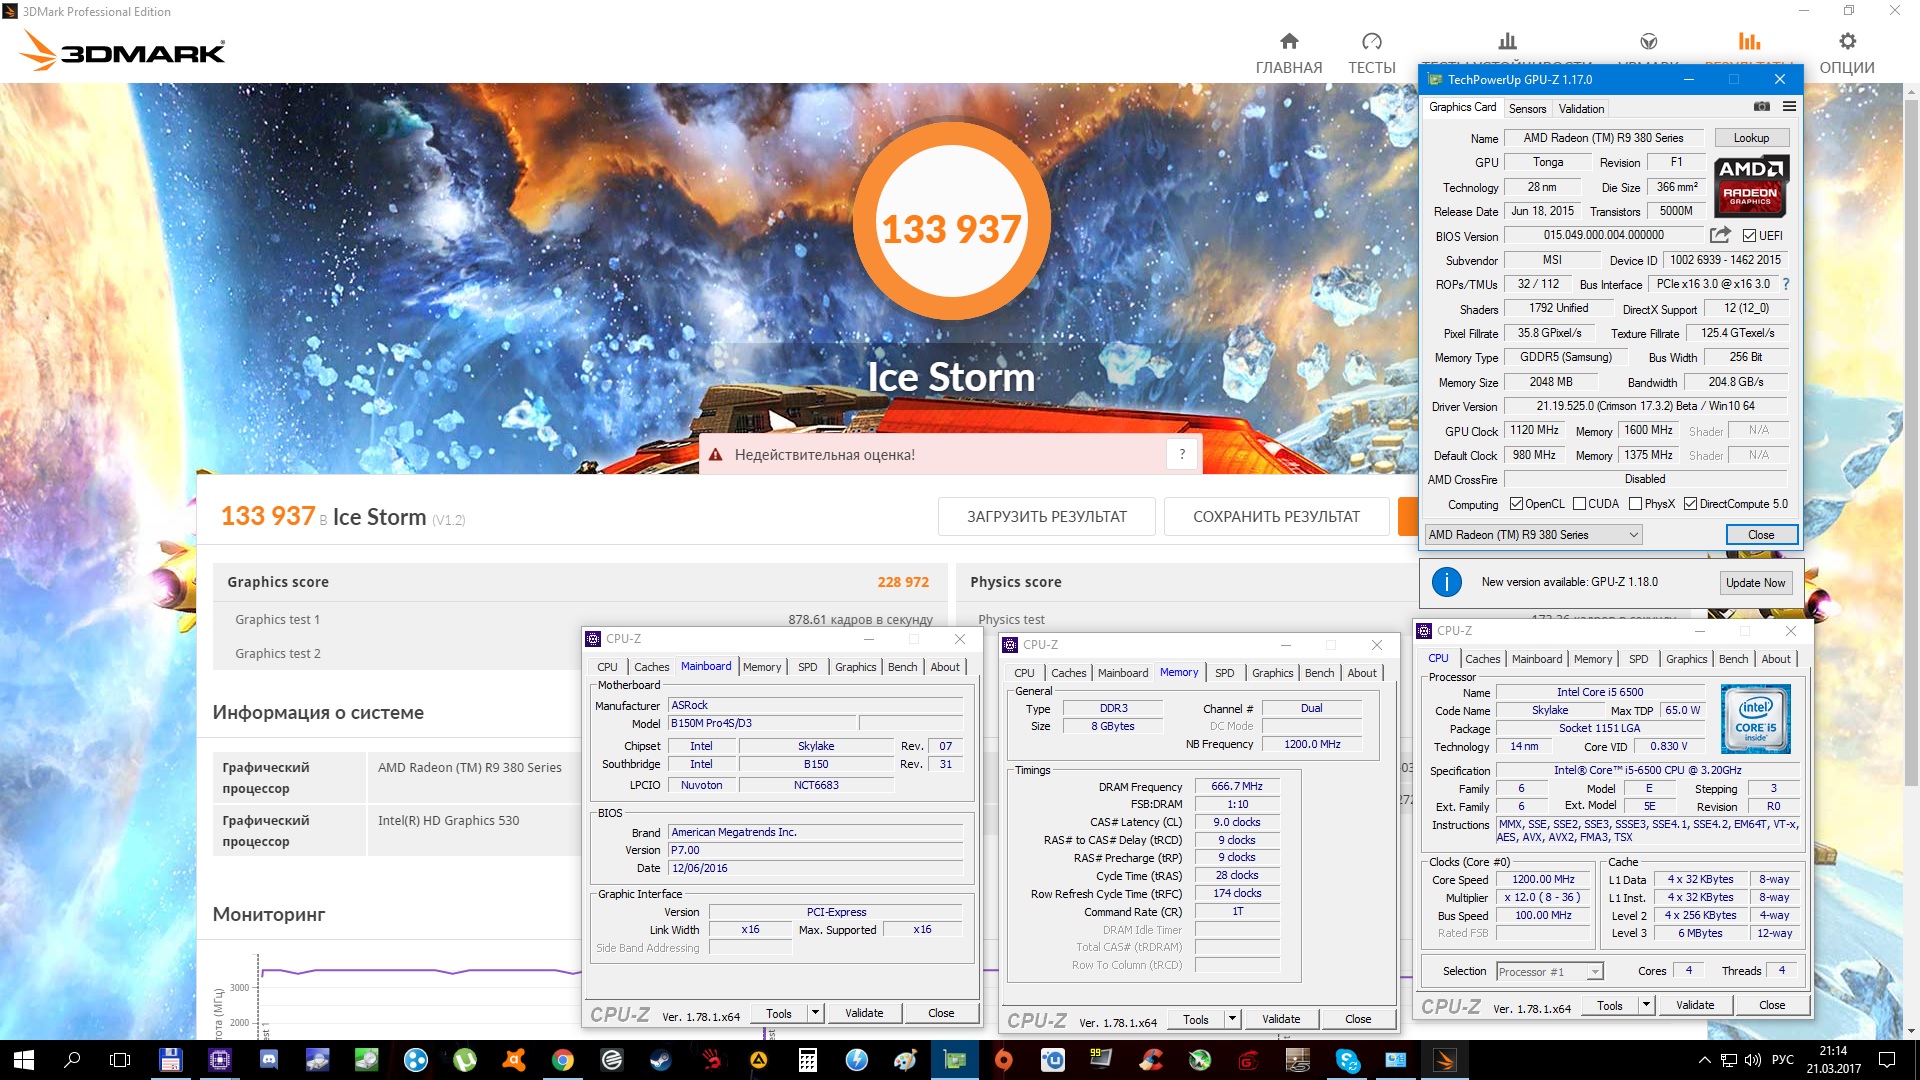
Task: Open the 3DMark taskbar icon
Action: coord(1445,1060)
